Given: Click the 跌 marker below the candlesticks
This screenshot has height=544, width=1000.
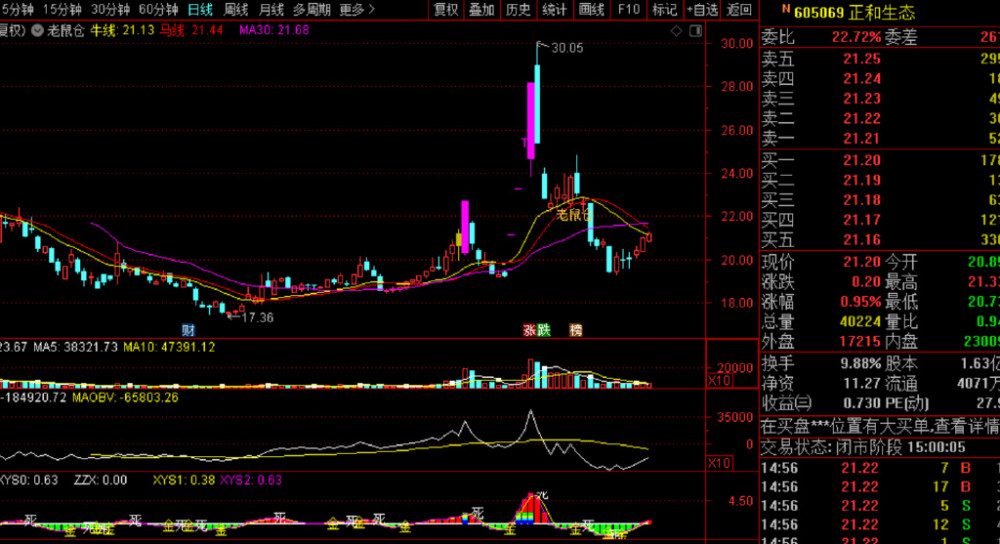Looking at the screenshot, I should tap(544, 329).
